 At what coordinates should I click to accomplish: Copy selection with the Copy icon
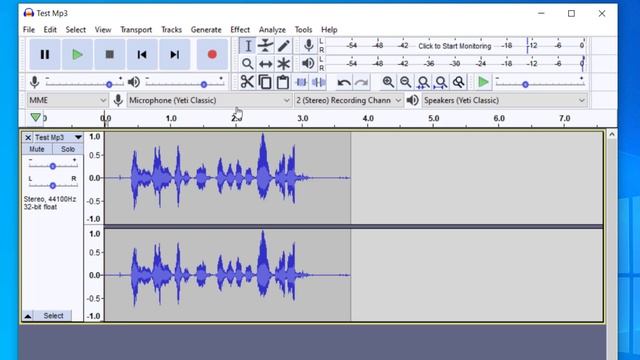(265, 82)
